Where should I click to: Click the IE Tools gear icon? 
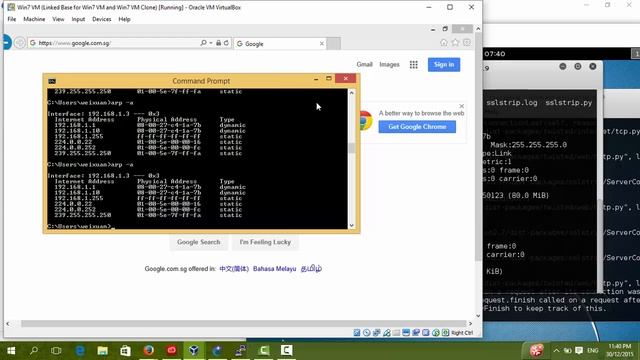coord(467,42)
